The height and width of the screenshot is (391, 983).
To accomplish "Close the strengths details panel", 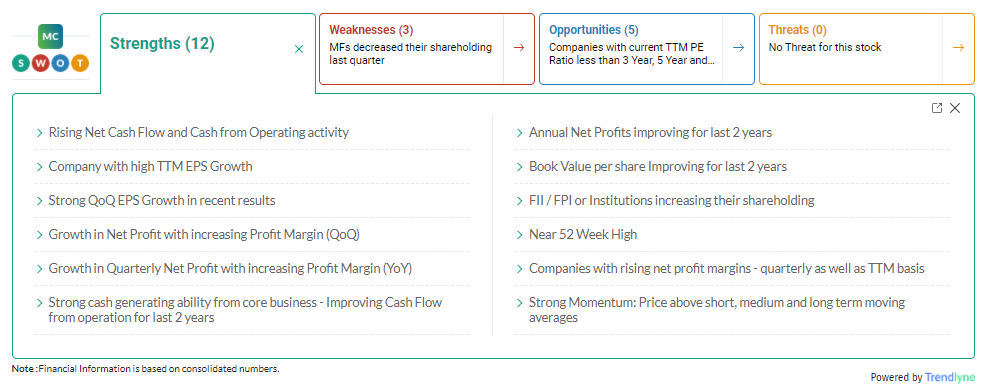I will coord(955,108).
